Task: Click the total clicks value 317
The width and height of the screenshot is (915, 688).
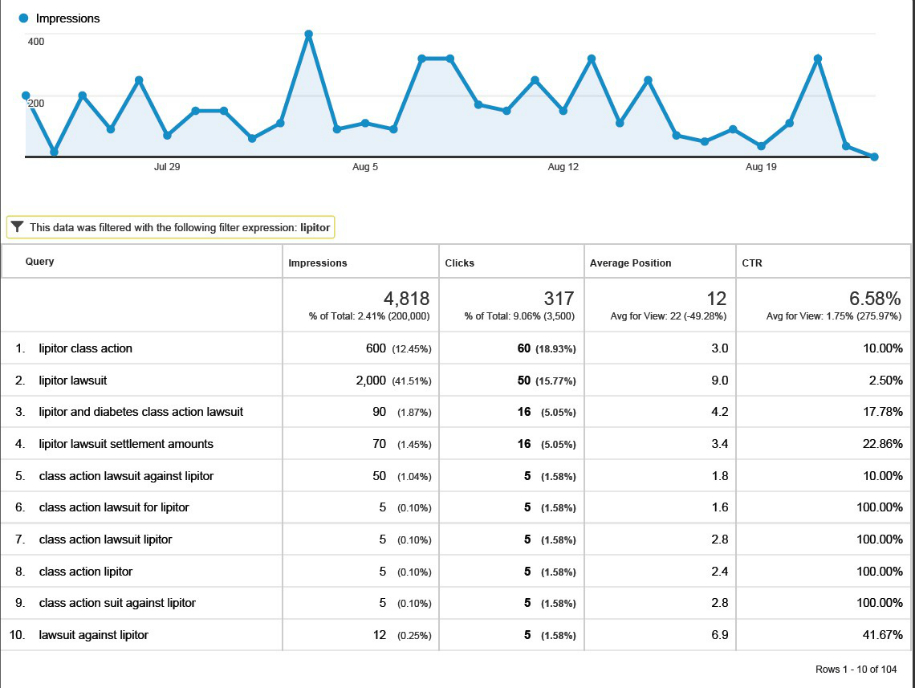Action: (559, 299)
